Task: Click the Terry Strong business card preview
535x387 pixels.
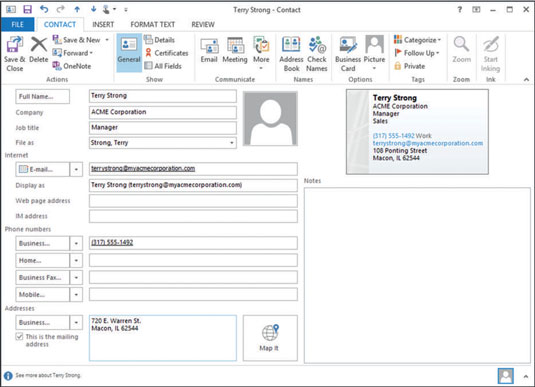Action: (417, 132)
